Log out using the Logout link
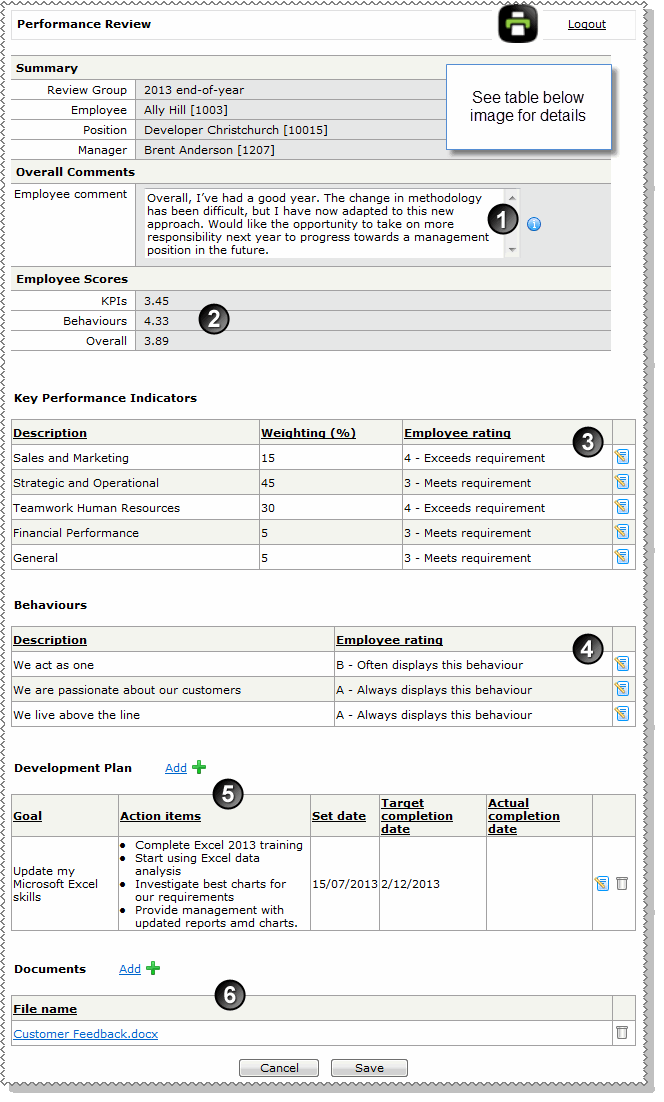 coord(586,24)
